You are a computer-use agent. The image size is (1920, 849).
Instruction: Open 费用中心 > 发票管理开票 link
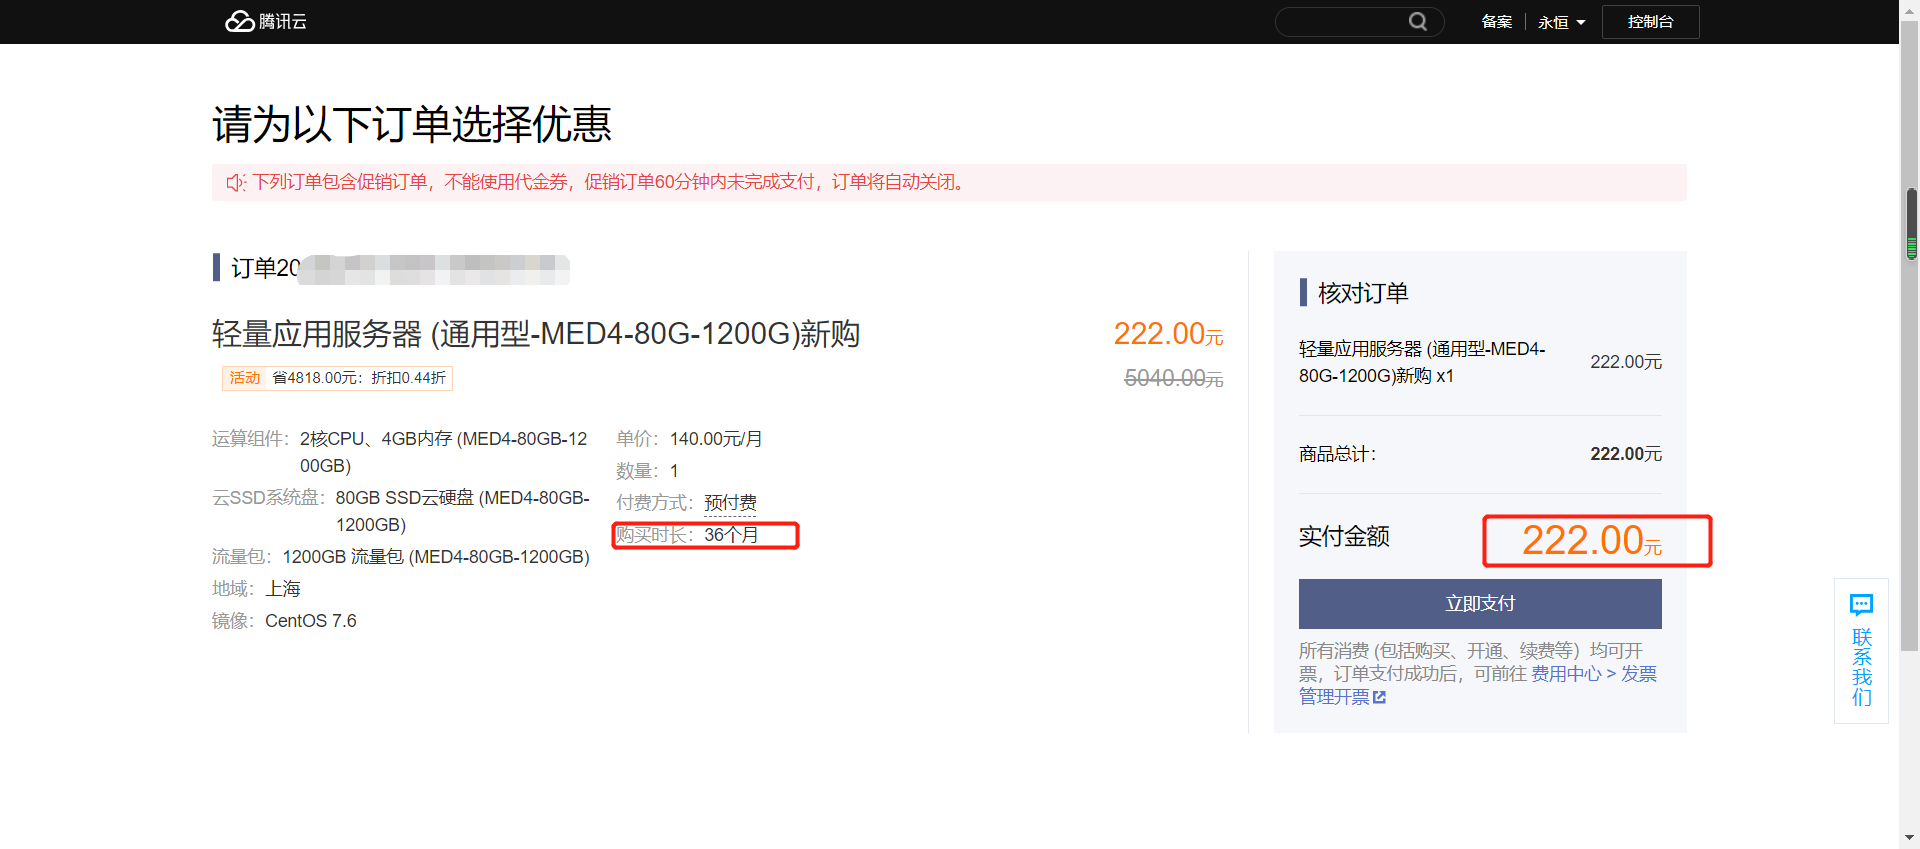point(1593,674)
